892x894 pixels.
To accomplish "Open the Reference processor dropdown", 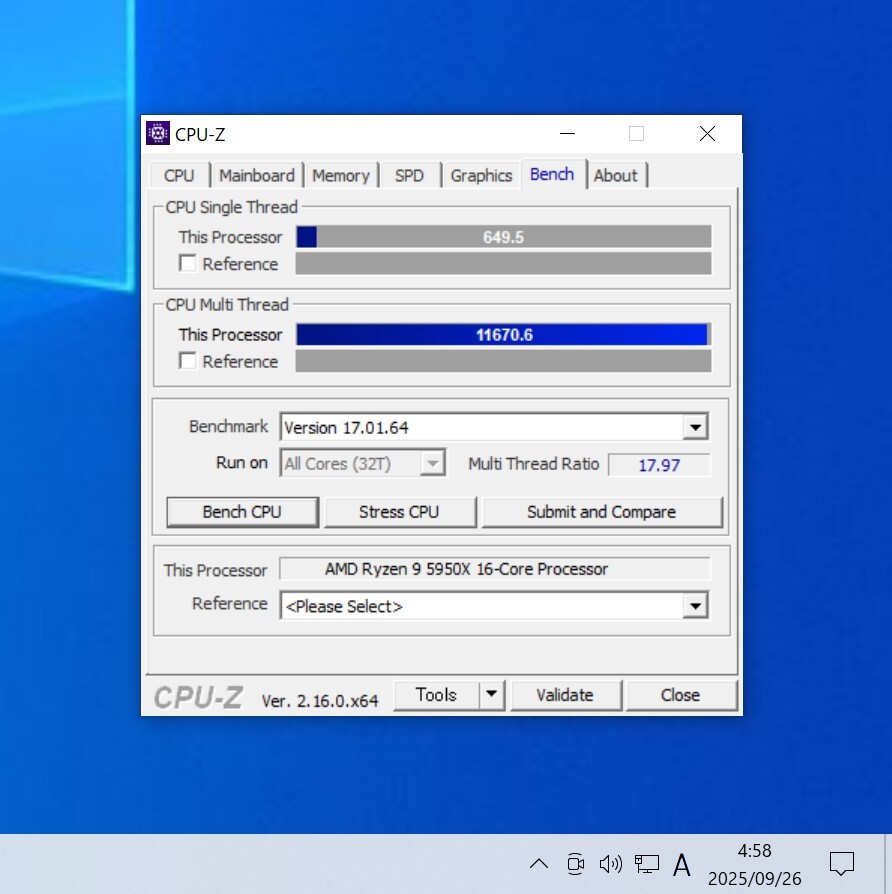I will point(695,606).
